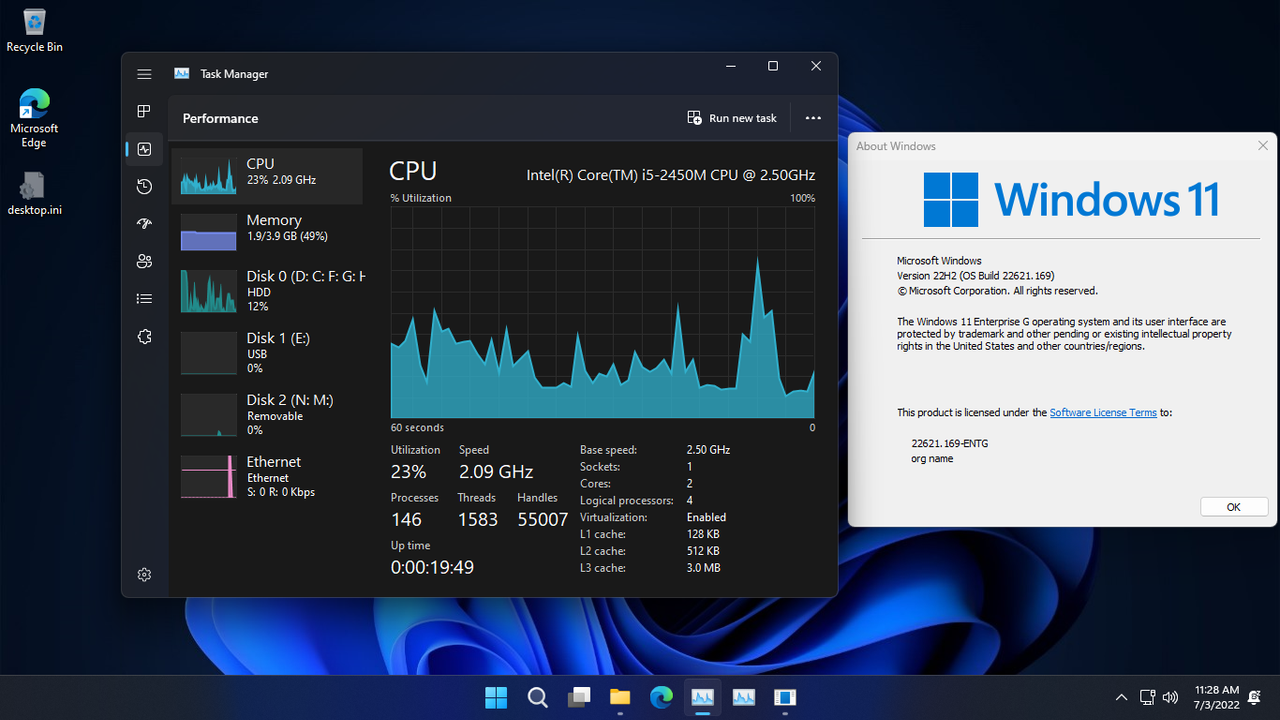
Task: Click Base speed 2.50 GHz value
Action: (x=708, y=450)
